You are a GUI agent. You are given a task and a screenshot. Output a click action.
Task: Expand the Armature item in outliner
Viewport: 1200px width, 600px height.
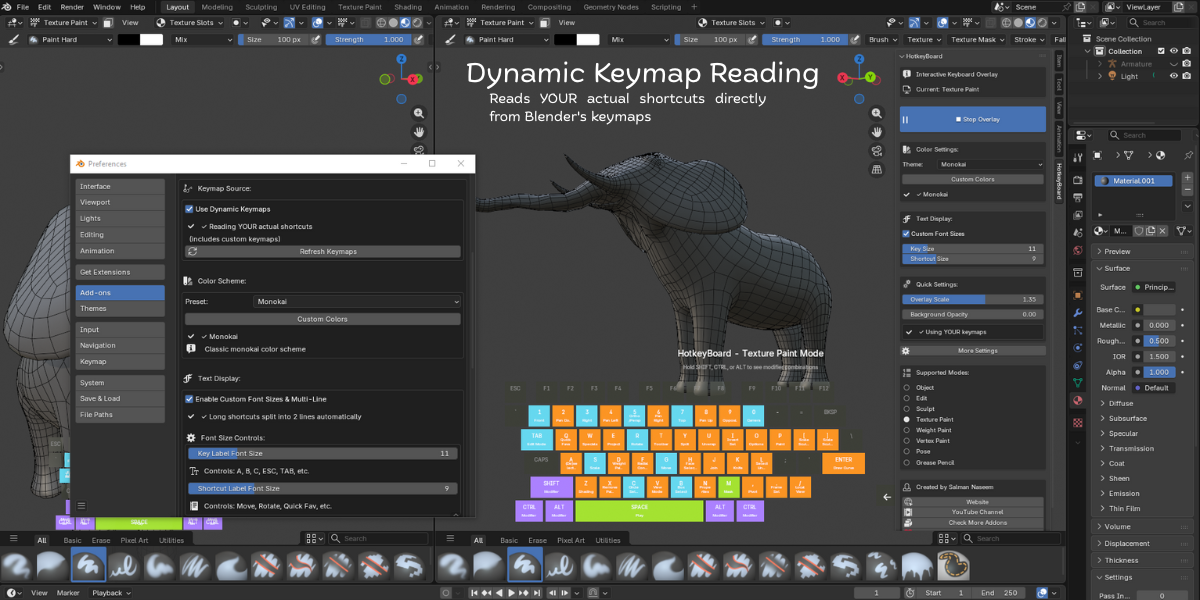tap(1100, 64)
